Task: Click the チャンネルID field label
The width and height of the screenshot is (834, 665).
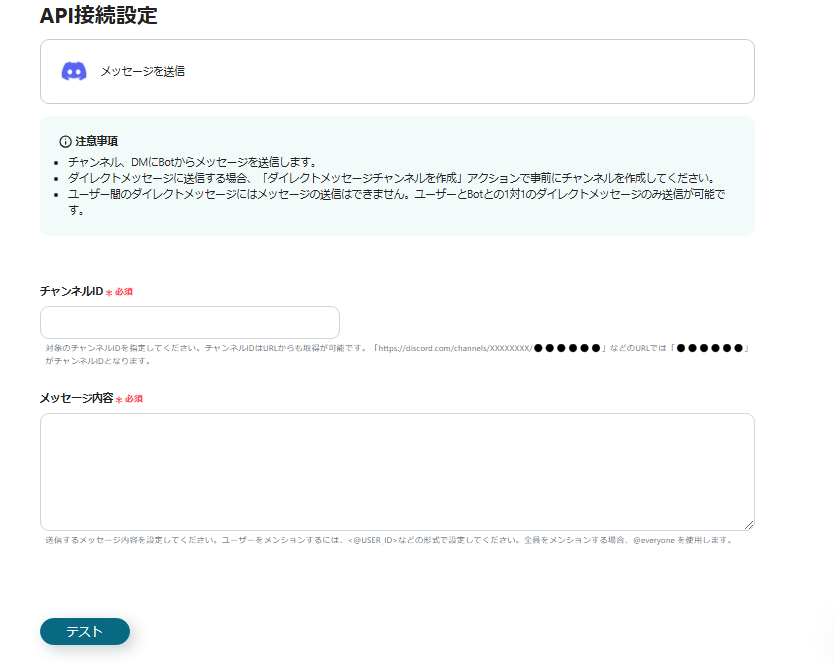Action: coord(71,292)
